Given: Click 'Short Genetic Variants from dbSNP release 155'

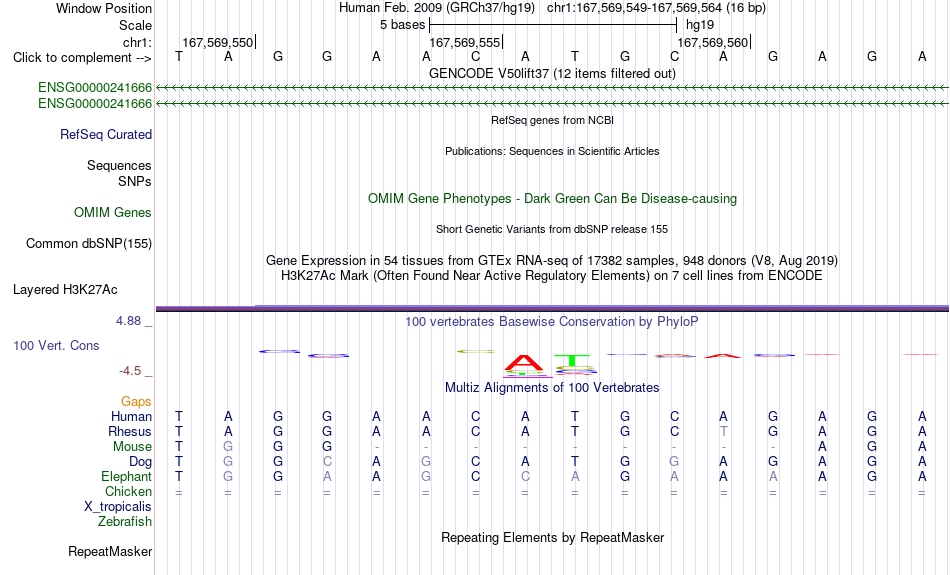Looking at the screenshot, I should (x=552, y=229).
